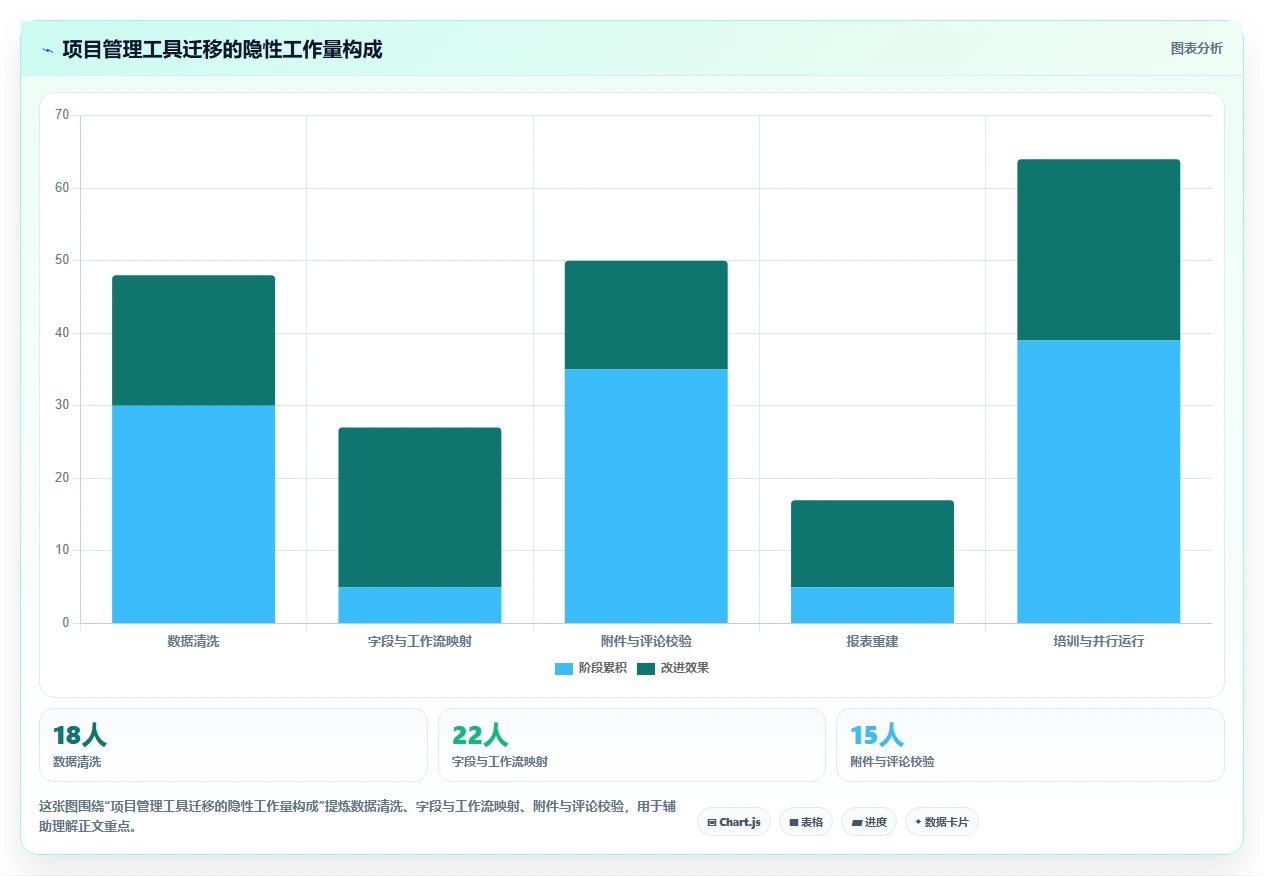The height and width of the screenshot is (876, 1264).
Task: Toggle the 改进效果 legend entry
Action: pyautogui.click(x=673, y=668)
